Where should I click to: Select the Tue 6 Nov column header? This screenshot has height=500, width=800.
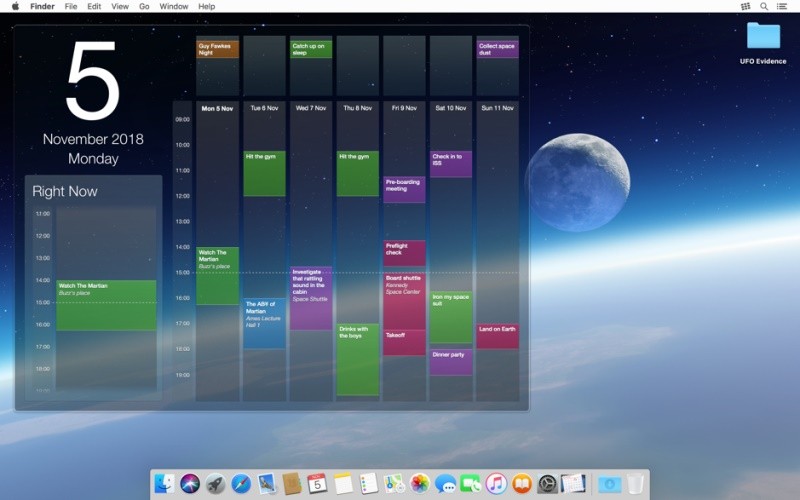[x=265, y=108]
